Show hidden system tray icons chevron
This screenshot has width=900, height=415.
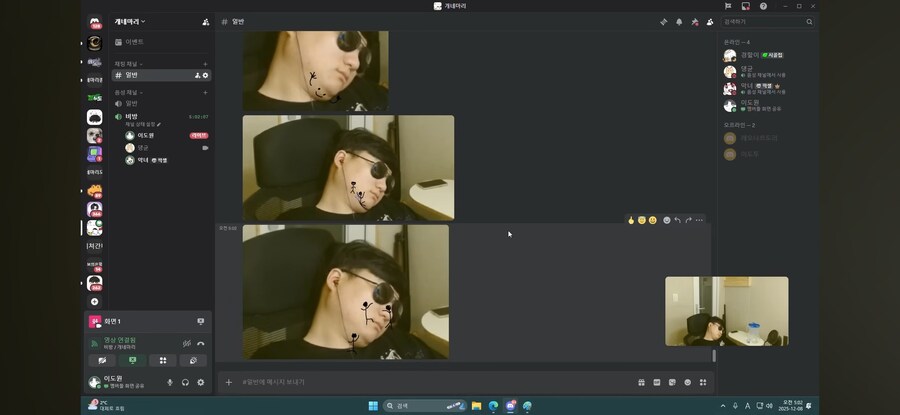pos(723,406)
